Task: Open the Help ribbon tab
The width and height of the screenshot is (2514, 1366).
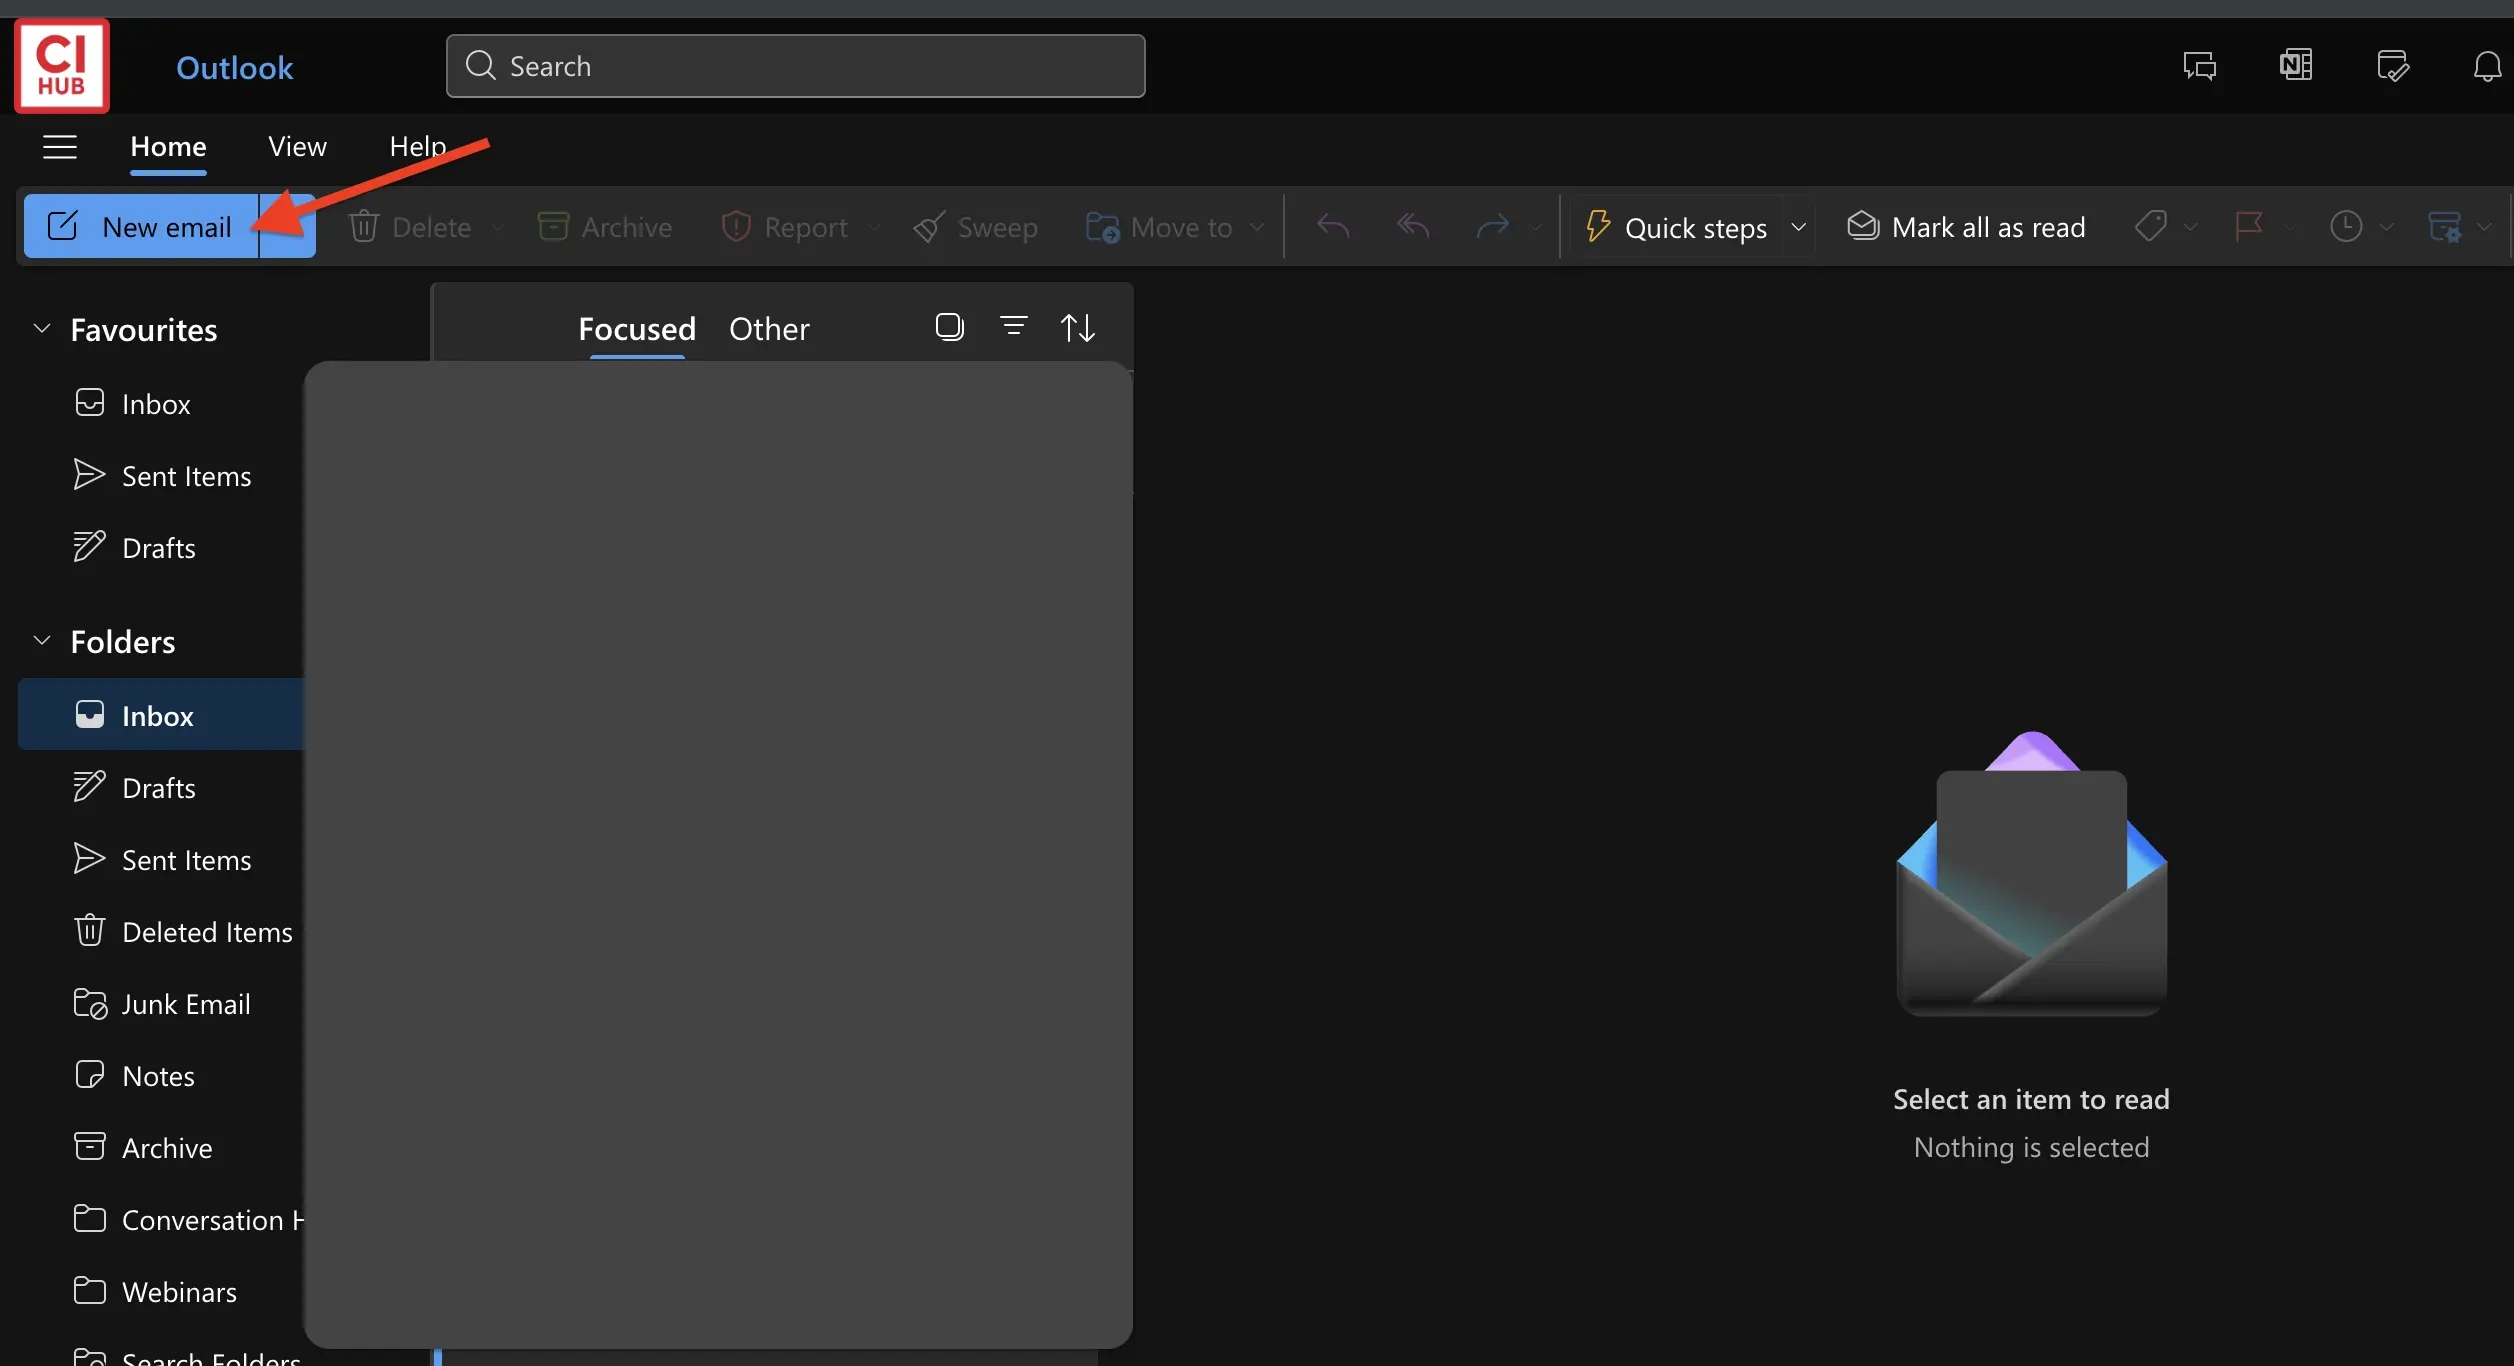Action: click(418, 147)
